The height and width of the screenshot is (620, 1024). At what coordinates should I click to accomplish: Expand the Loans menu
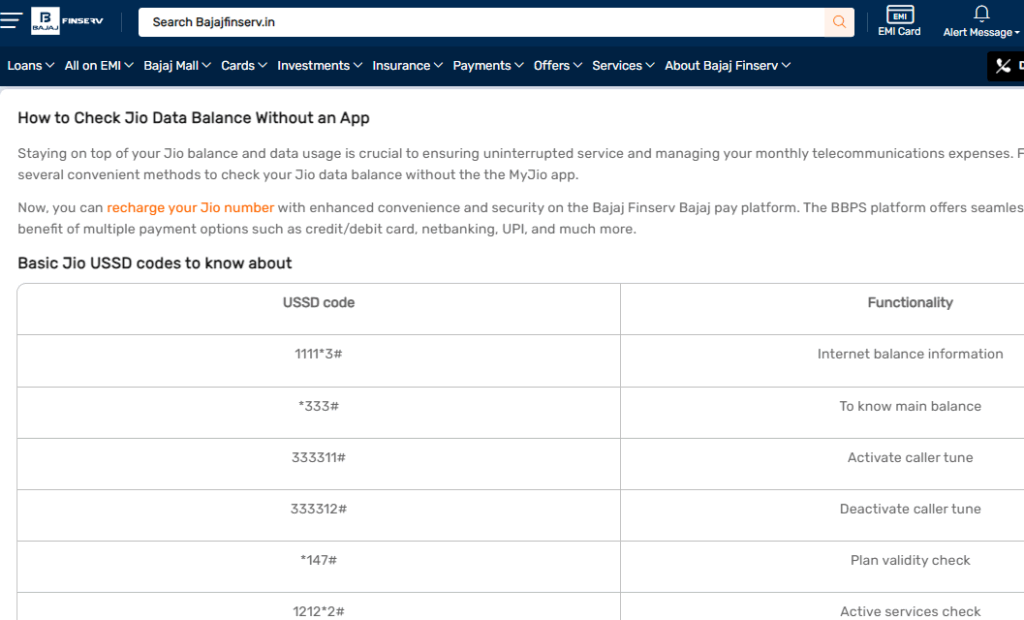point(30,65)
